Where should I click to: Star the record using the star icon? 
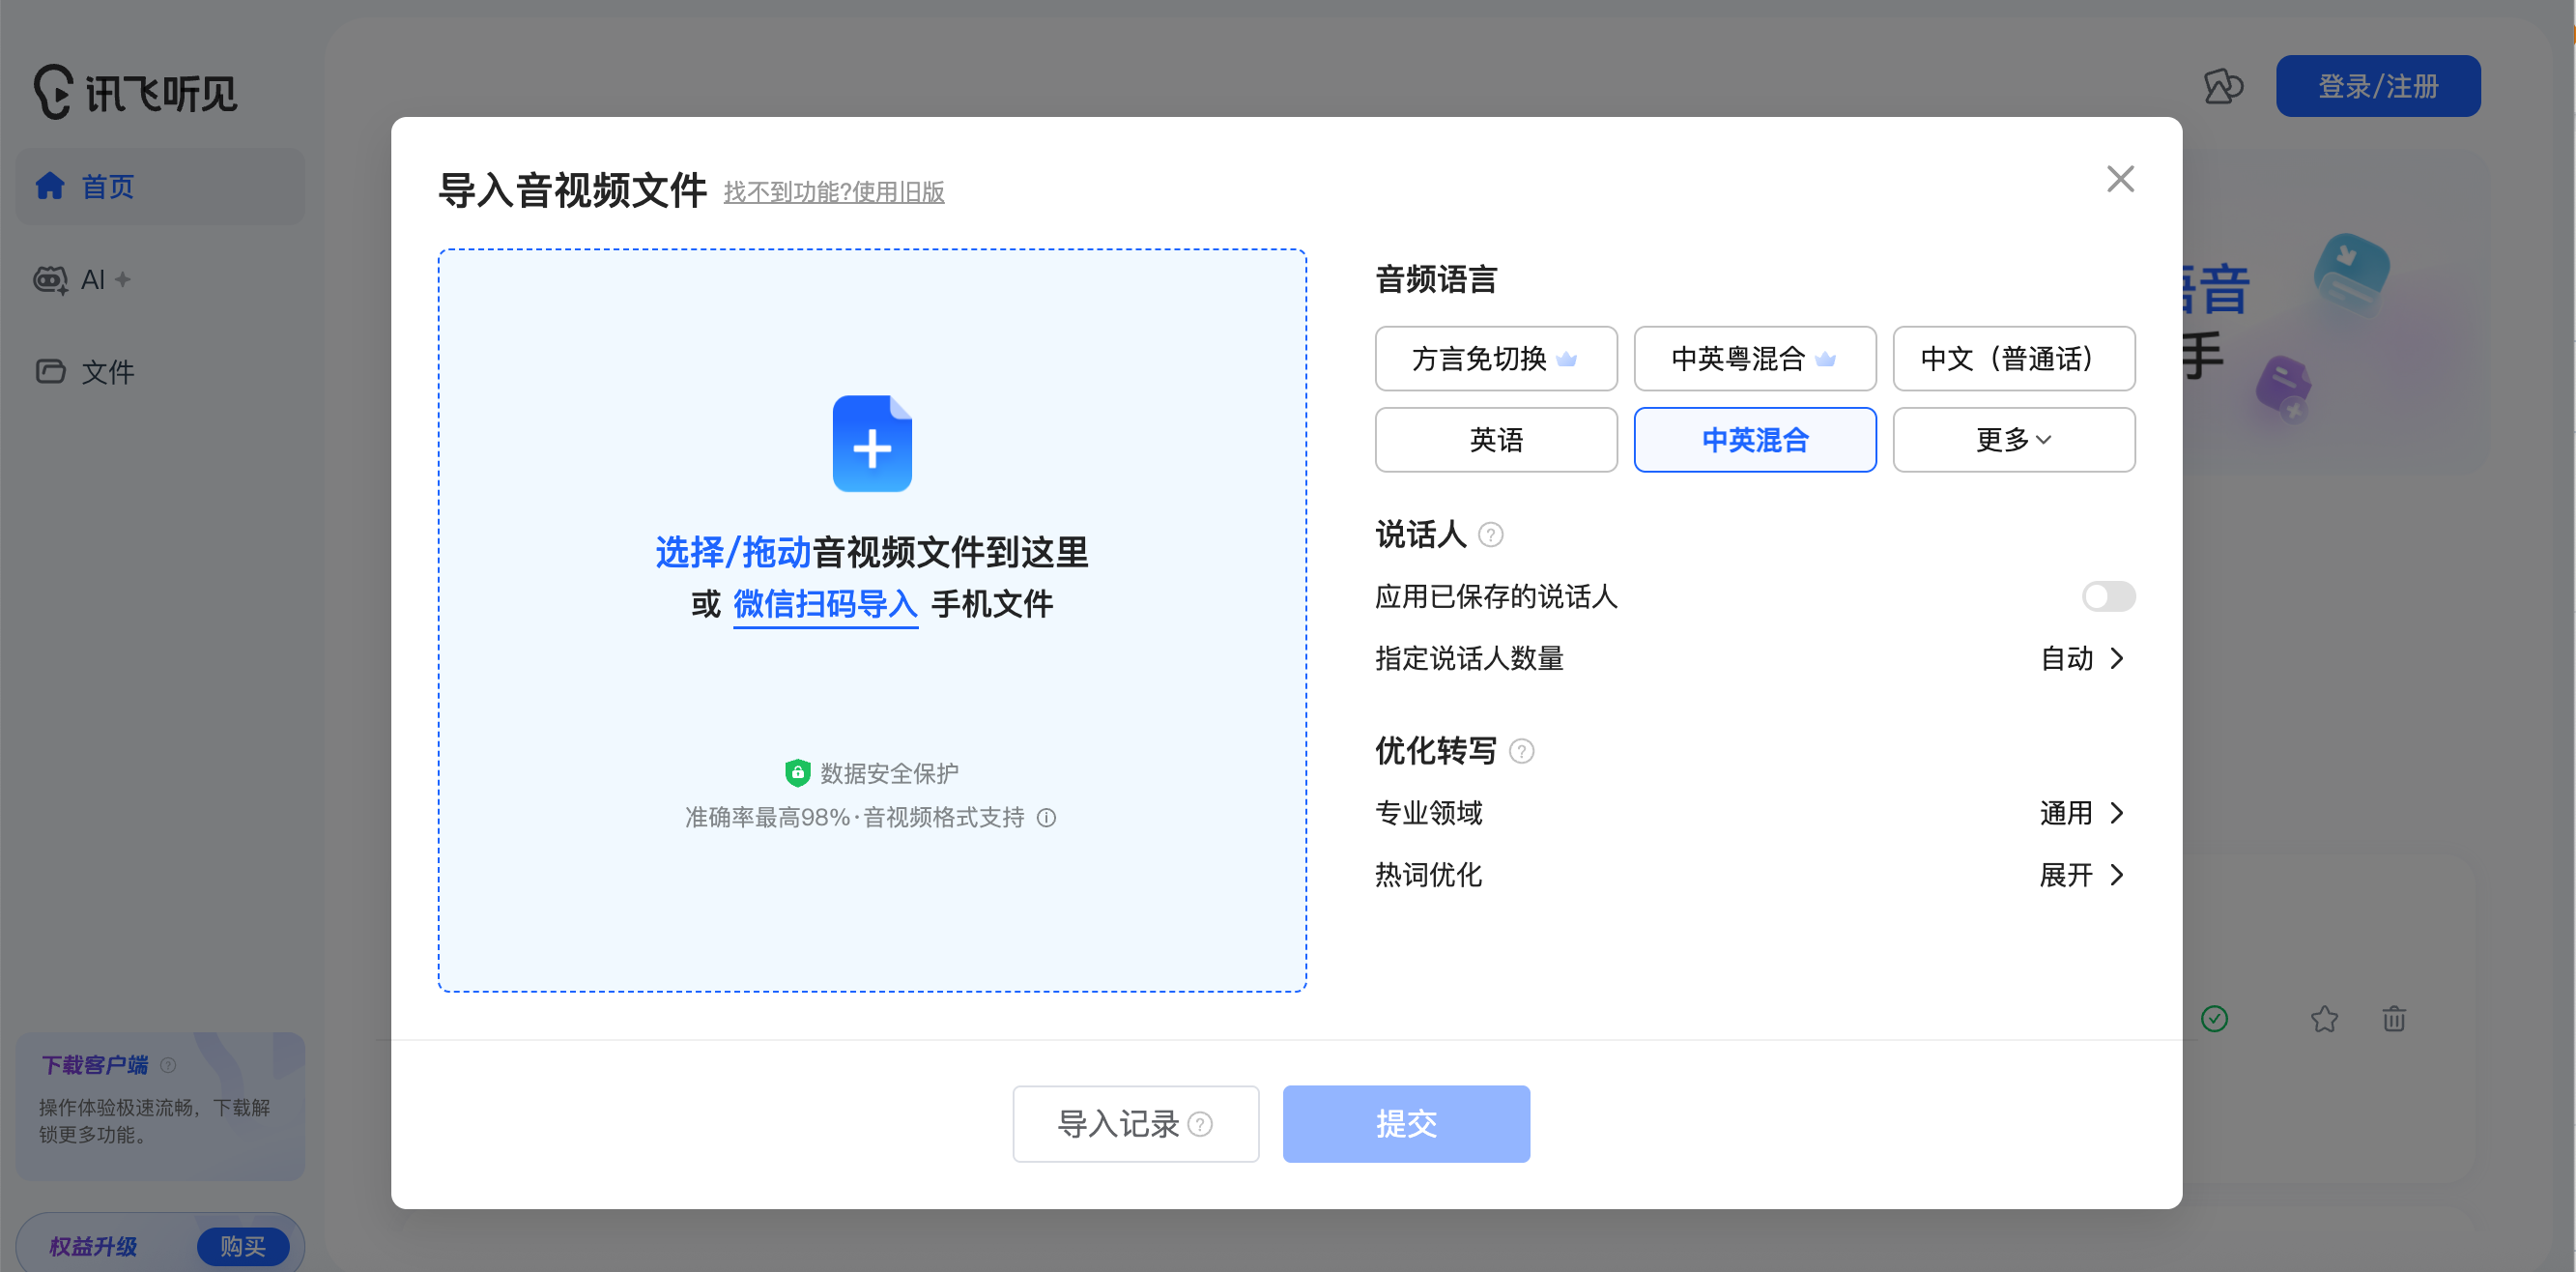click(2325, 1019)
